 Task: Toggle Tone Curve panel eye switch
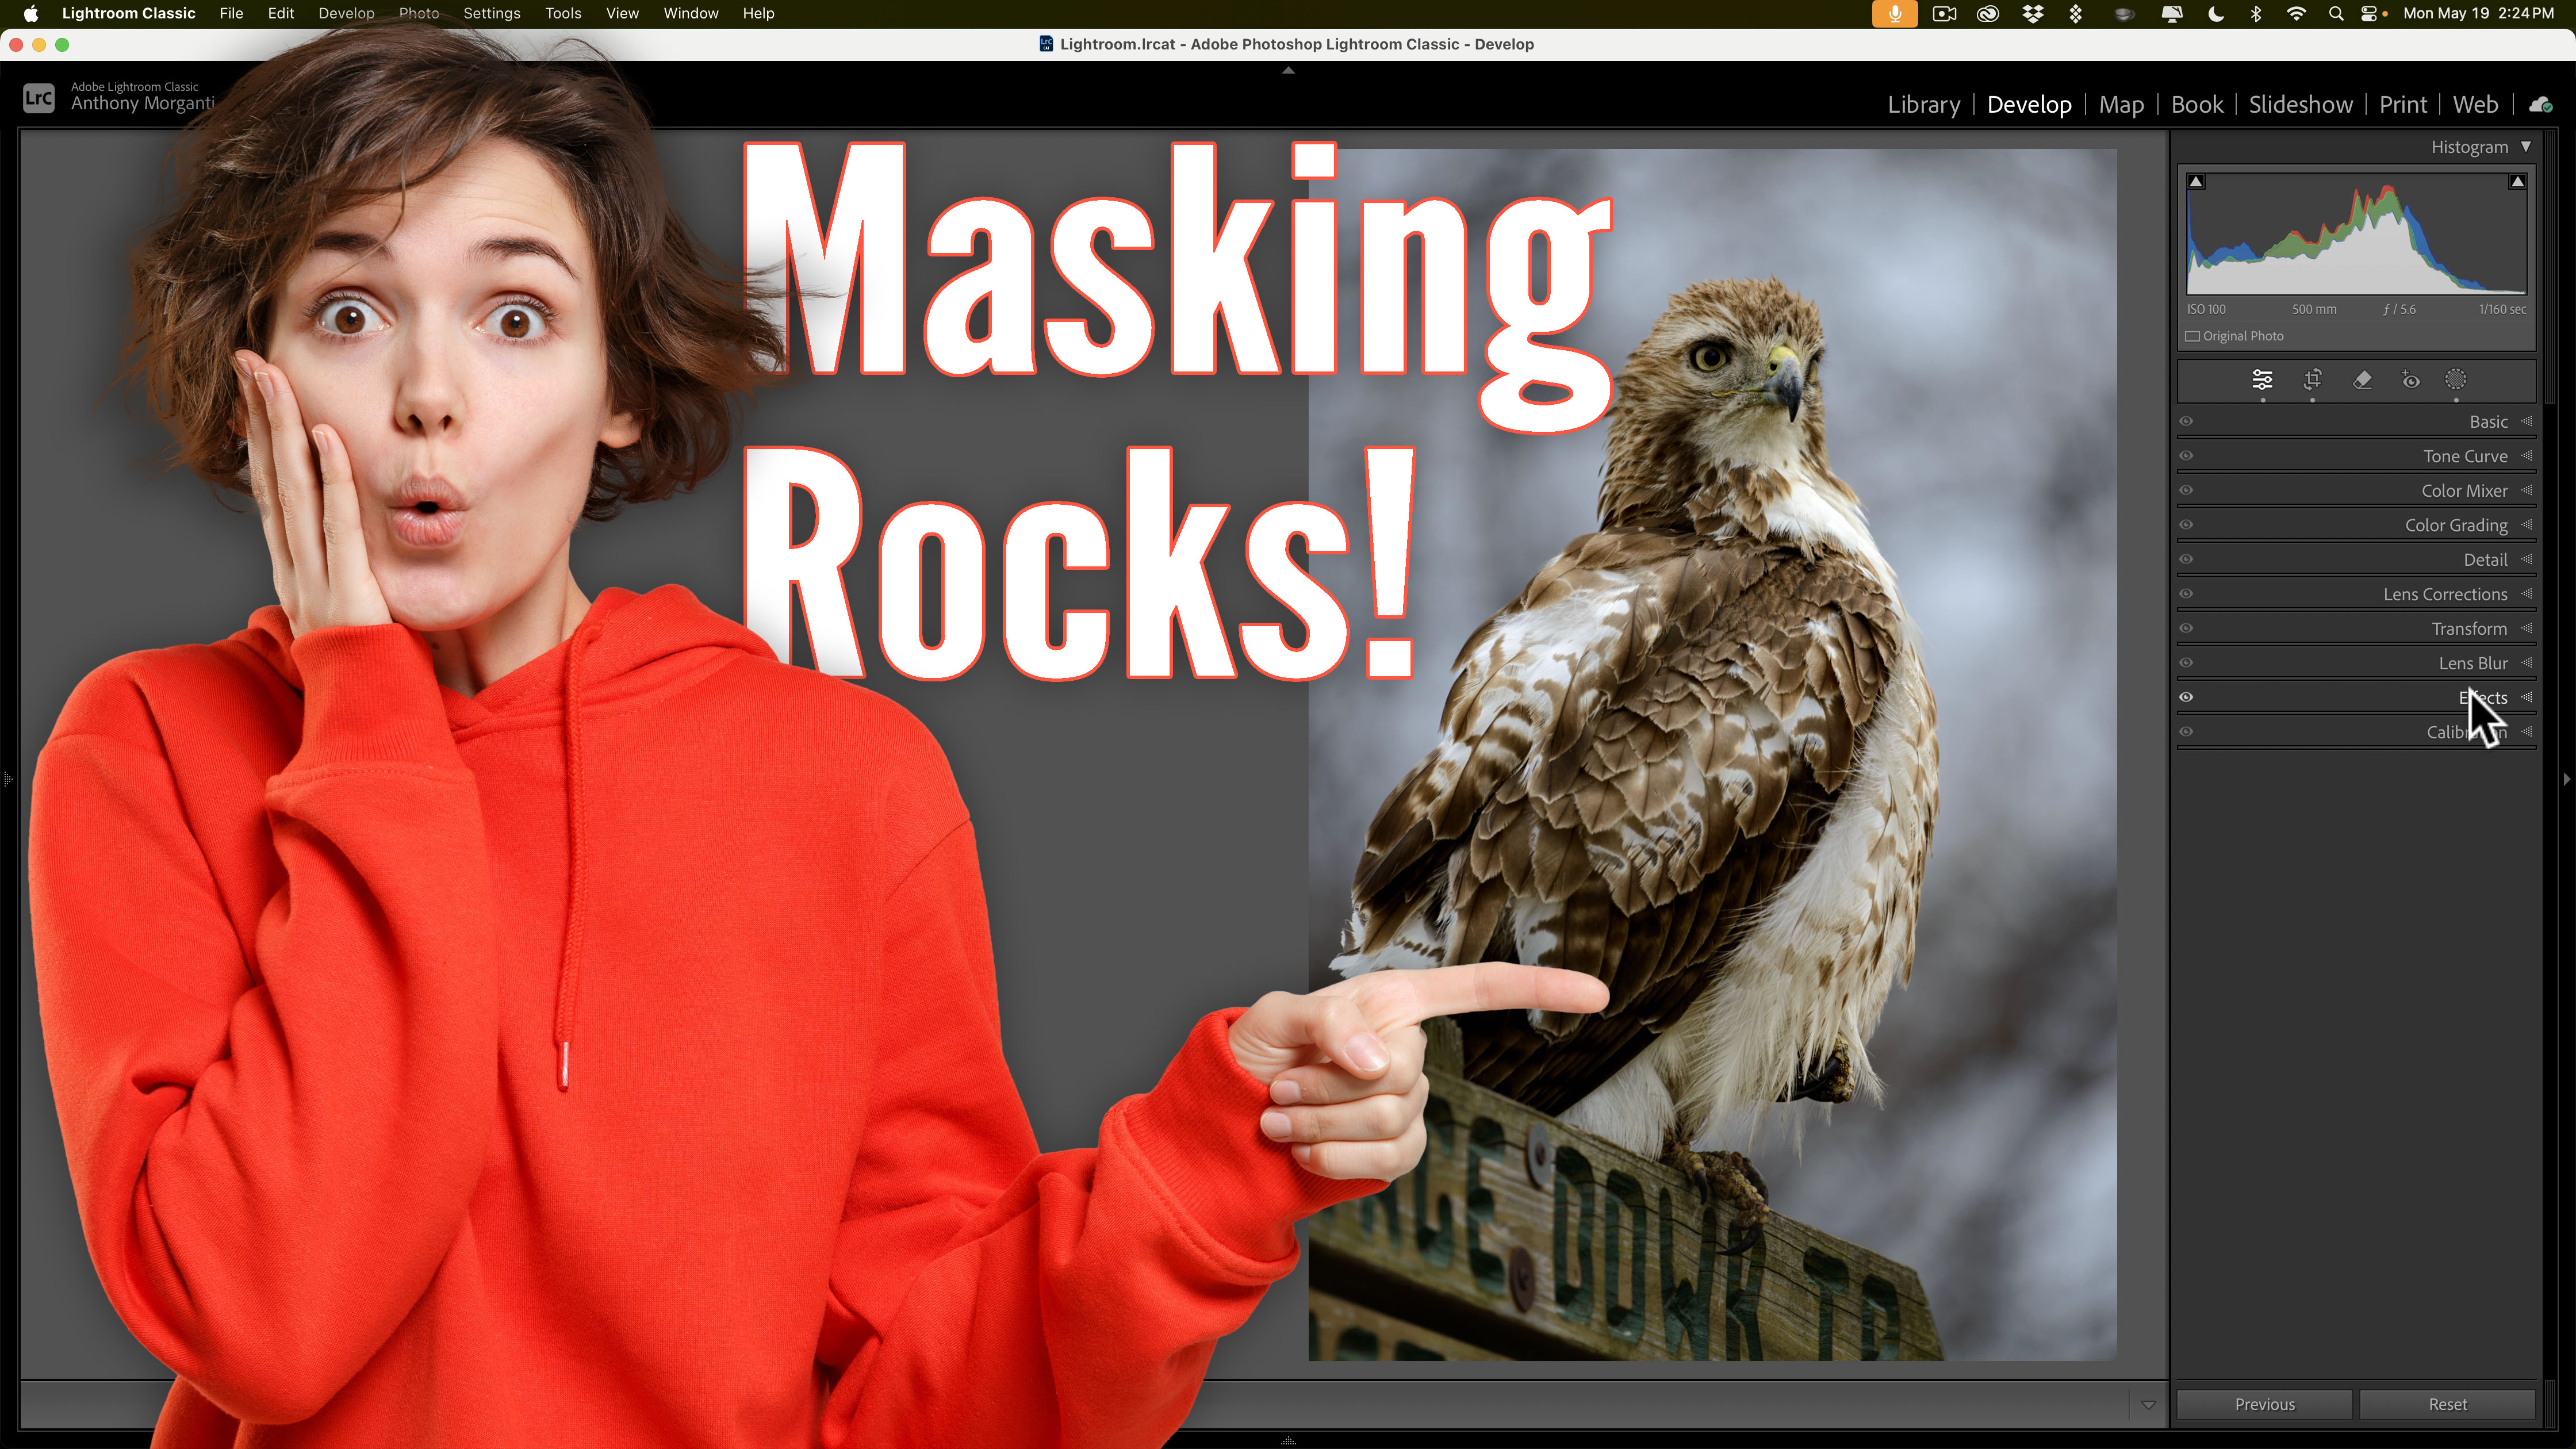(2186, 456)
